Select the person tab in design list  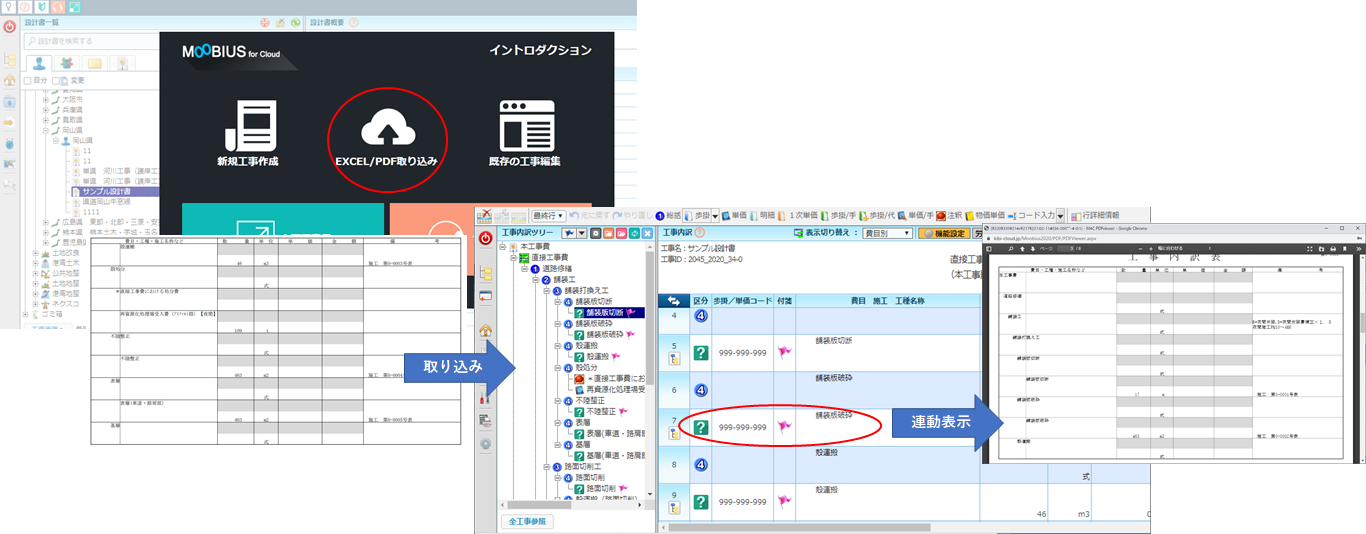(39, 63)
